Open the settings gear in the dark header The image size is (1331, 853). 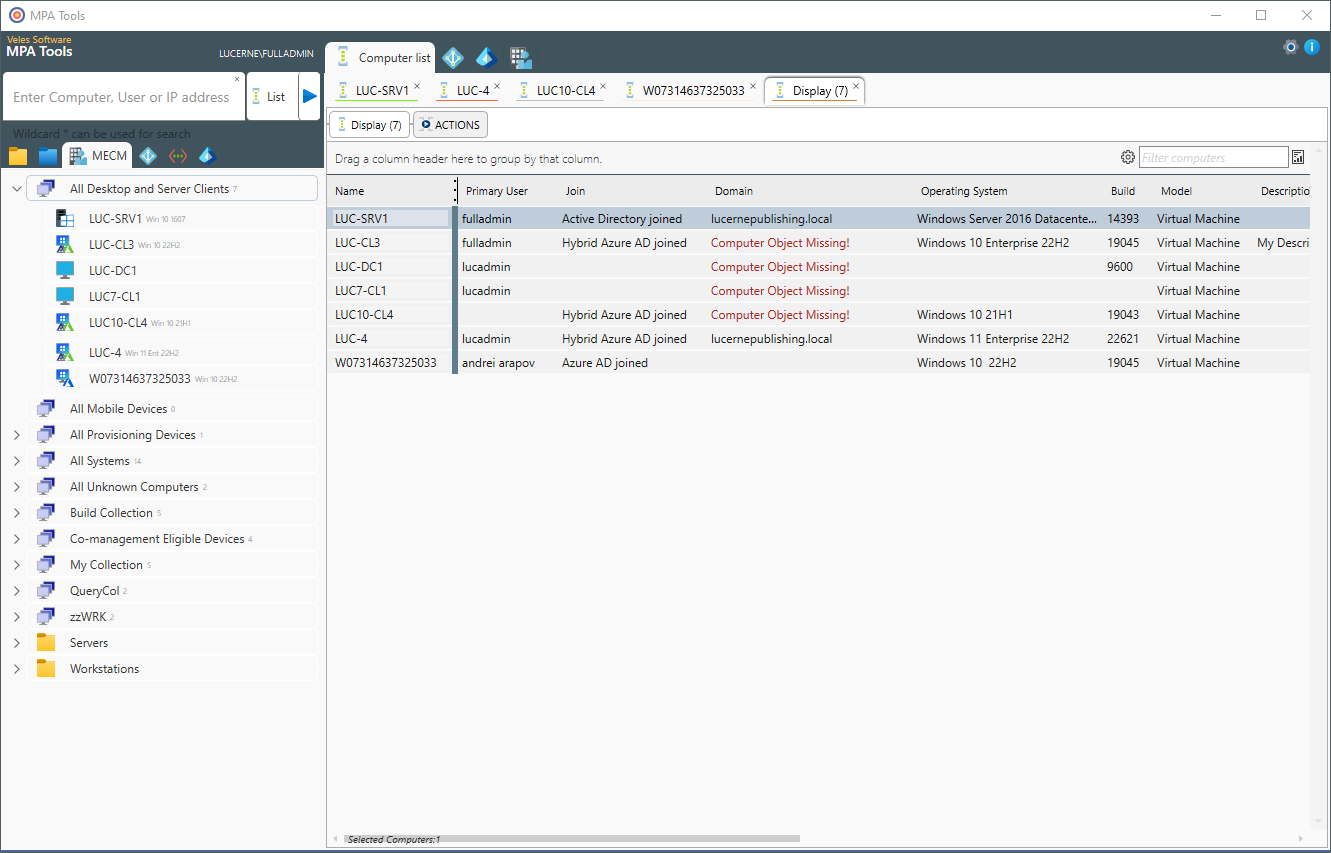coord(1290,47)
